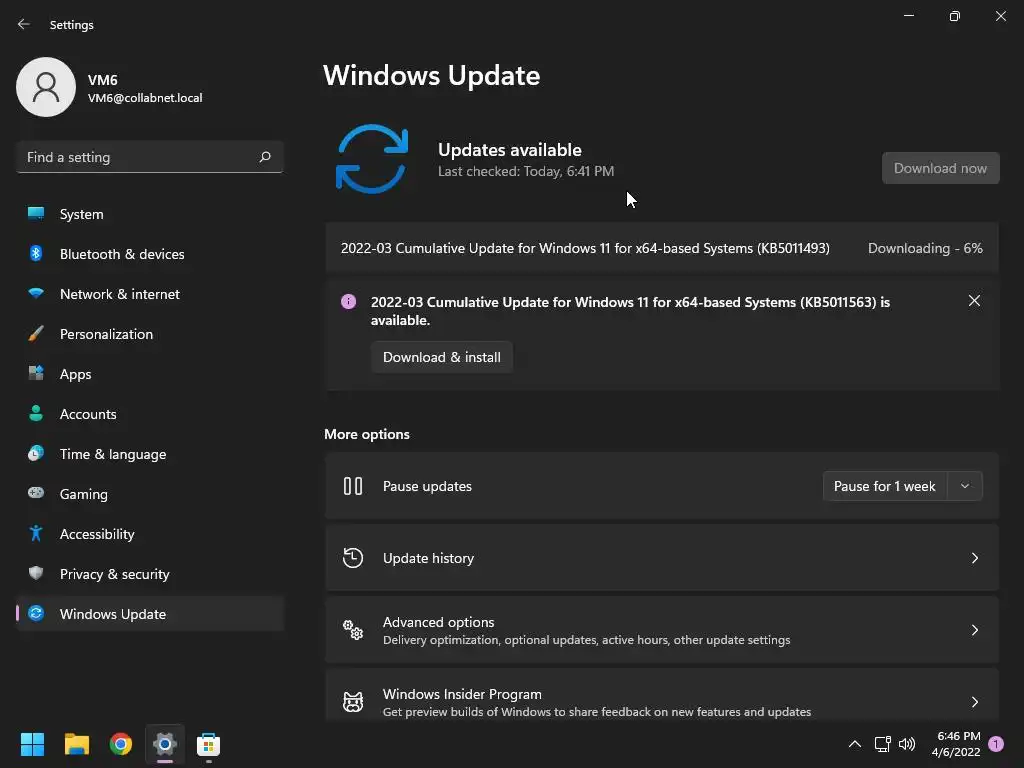Click the KB5011493 cumulative update row
The width and height of the screenshot is (1024, 768).
coord(662,248)
